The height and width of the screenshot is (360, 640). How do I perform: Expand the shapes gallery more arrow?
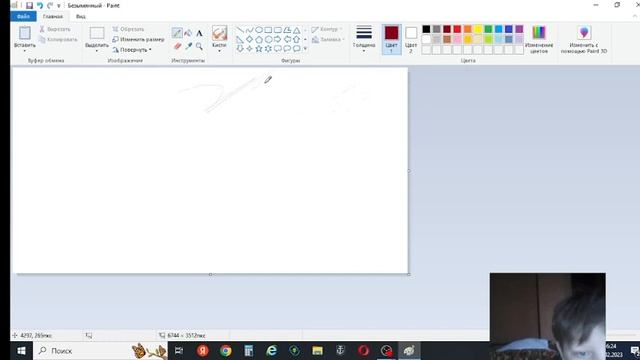pyautogui.click(x=305, y=49)
